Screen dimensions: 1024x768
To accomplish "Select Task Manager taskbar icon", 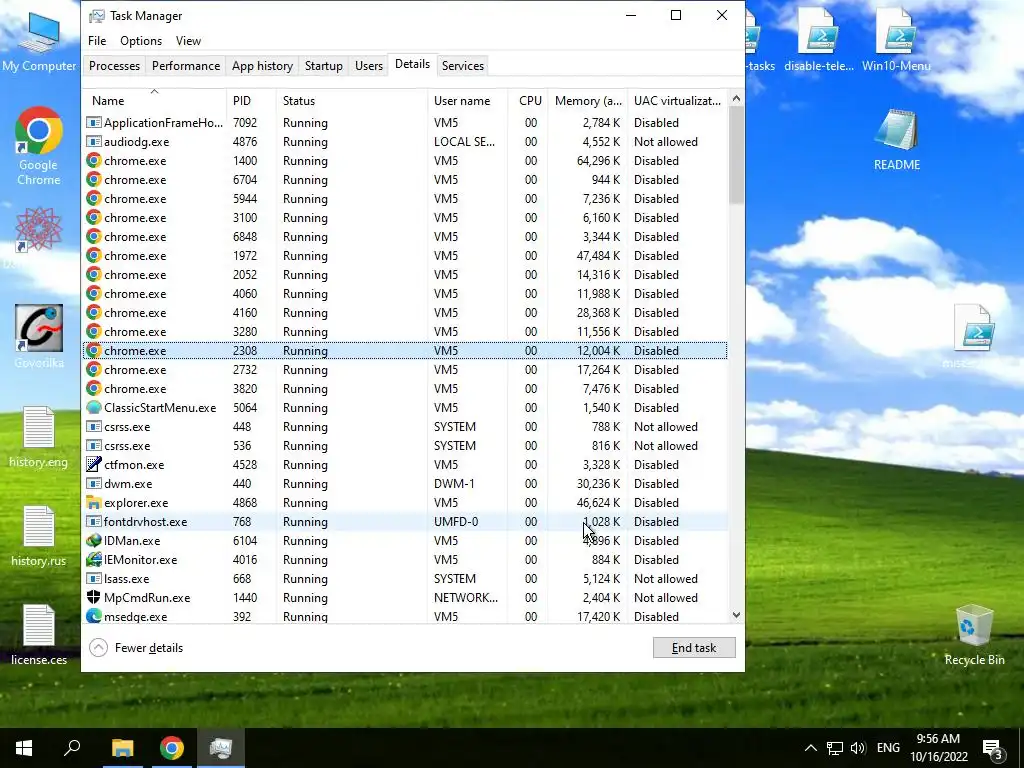I will [x=221, y=748].
